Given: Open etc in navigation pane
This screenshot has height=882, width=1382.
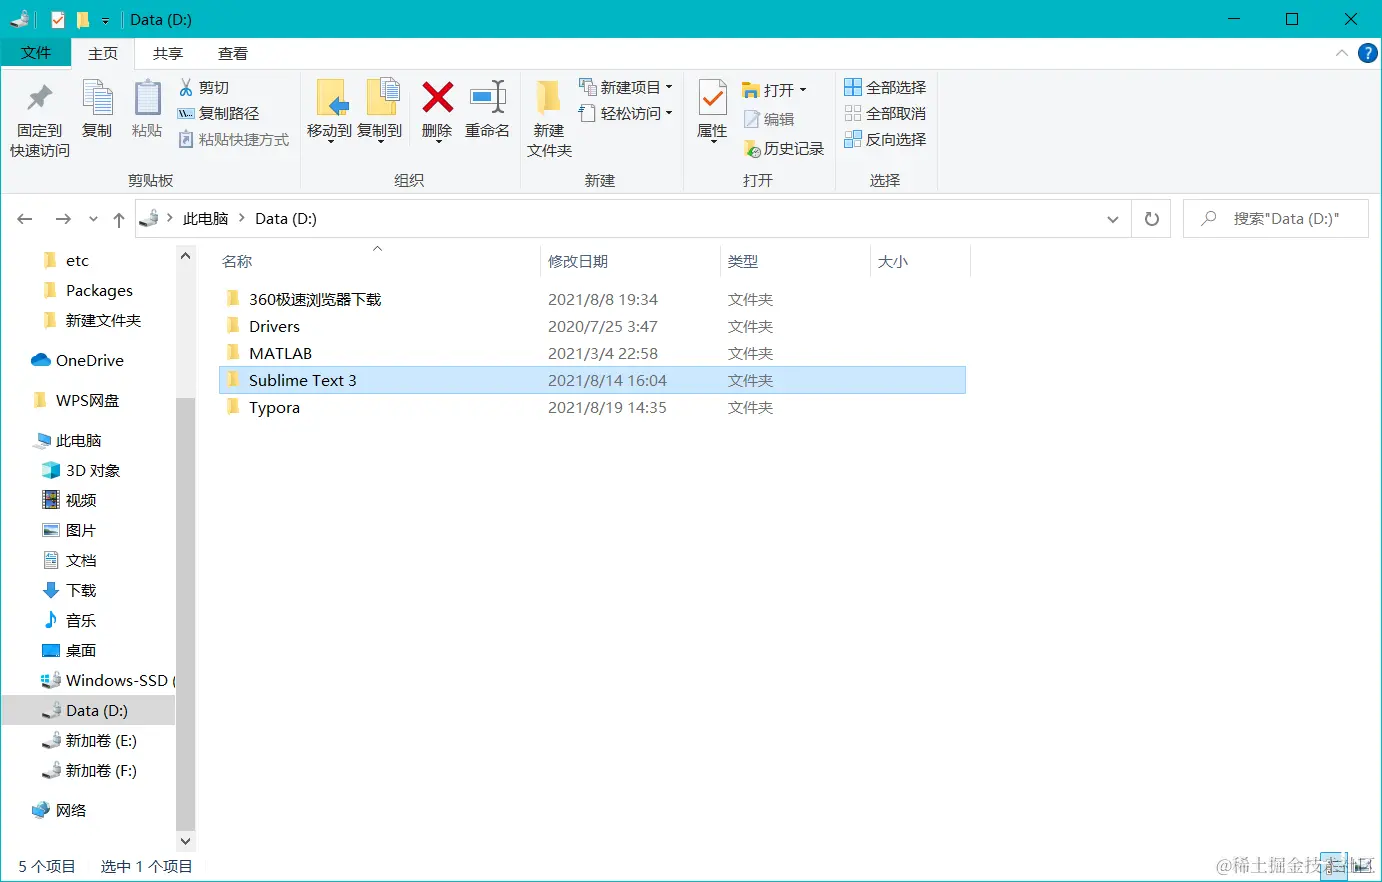Looking at the screenshot, I should pos(77,261).
